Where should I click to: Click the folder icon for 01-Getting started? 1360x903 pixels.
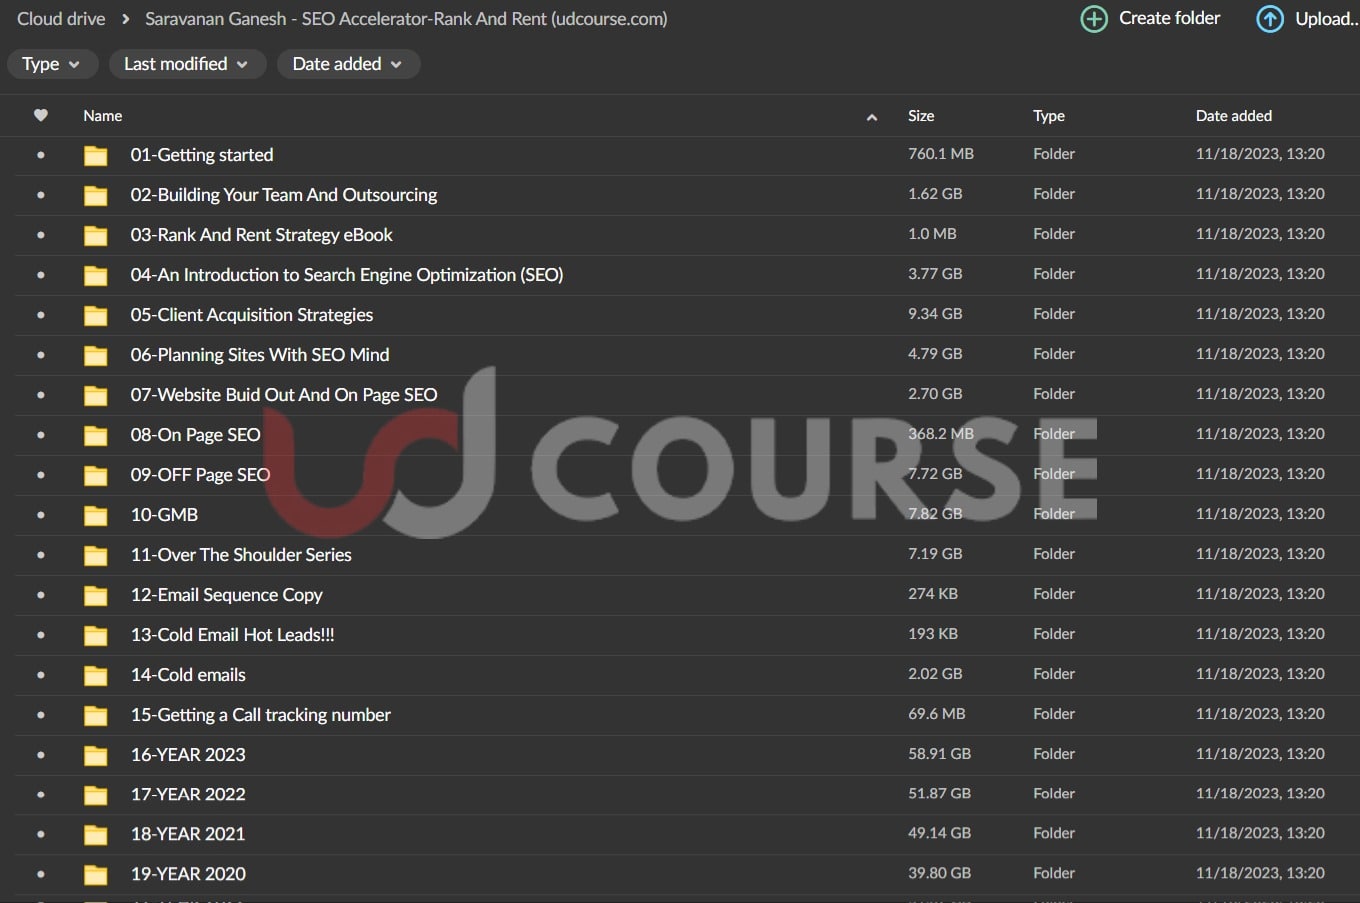pos(96,155)
